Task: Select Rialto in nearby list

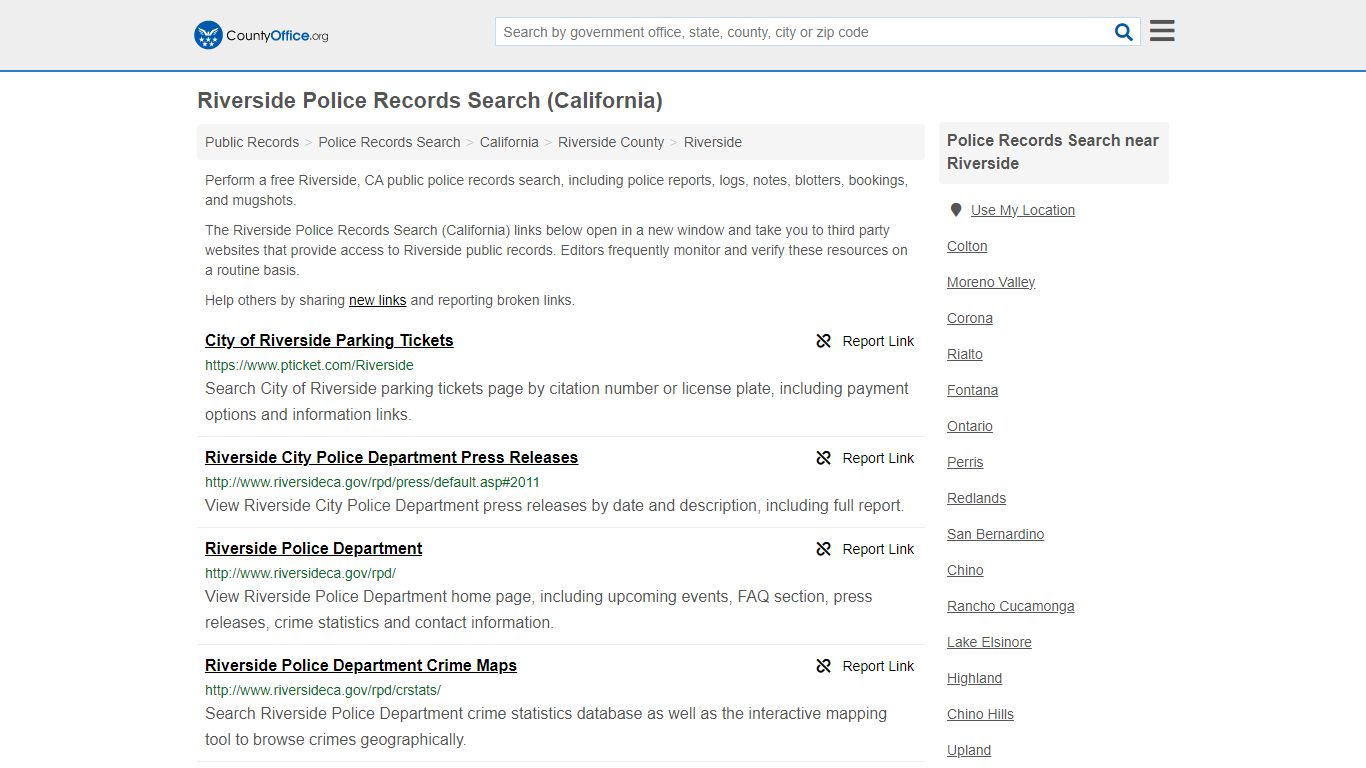Action: coord(965,354)
